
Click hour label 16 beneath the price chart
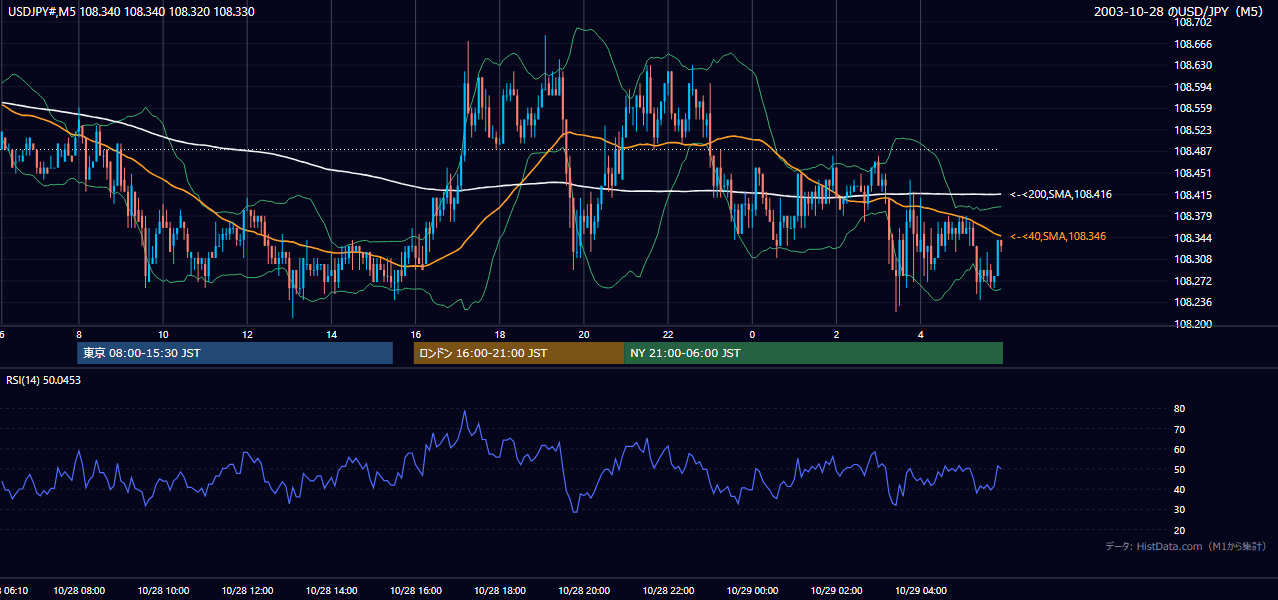pyautogui.click(x=416, y=334)
